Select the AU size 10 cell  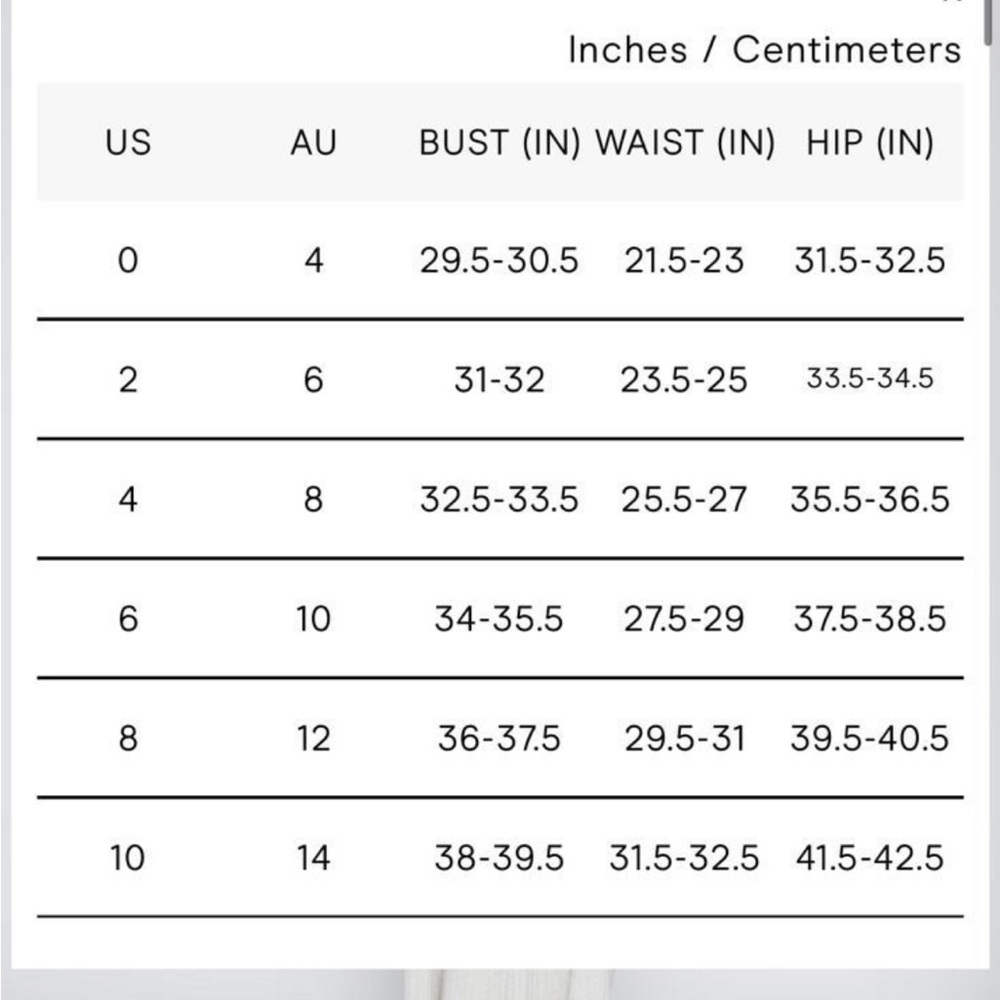pyautogui.click(x=313, y=619)
